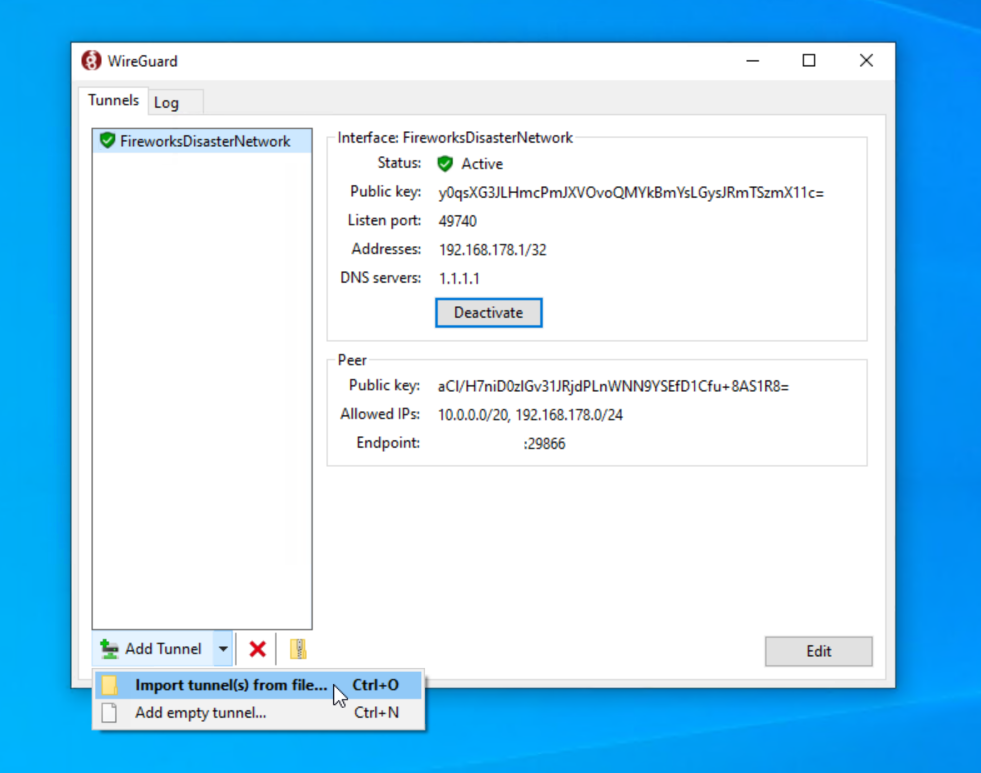
Task: Click the green shield beside Active status
Action: [x=445, y=164]
